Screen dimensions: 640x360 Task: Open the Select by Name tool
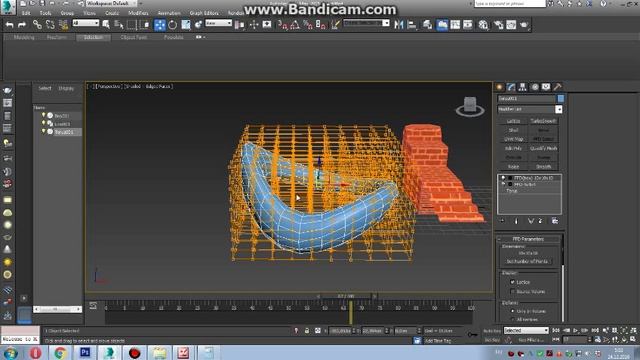(x=119, y=25)
